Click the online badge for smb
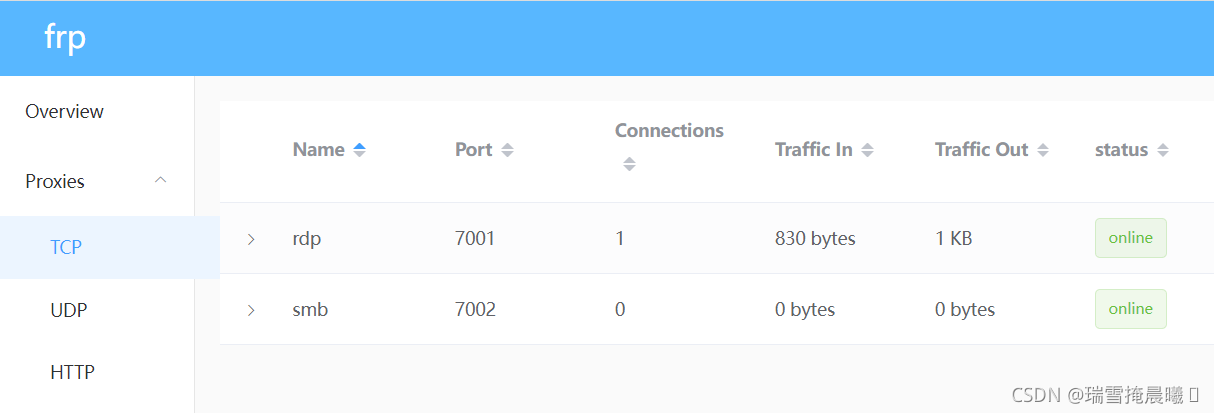 pos(1130,309)
